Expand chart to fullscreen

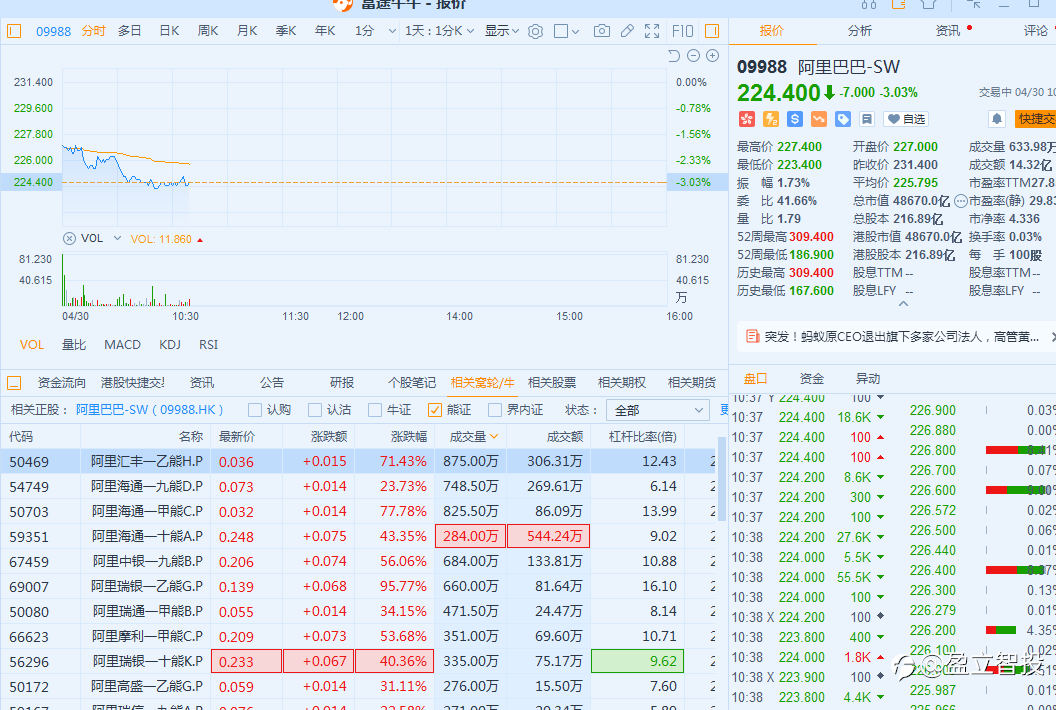652,31
